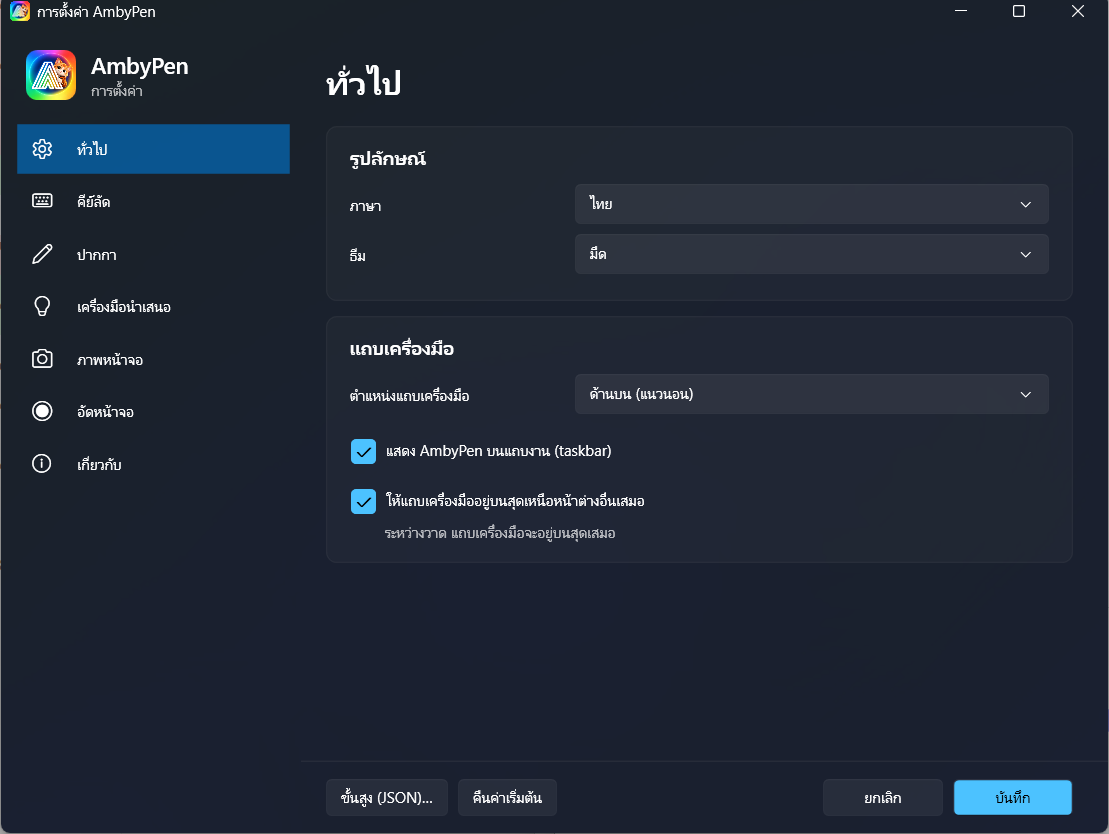Viewport: 1109px width, 834px height.
Task: Click the pen icon for ปากกา
Action: pos(42,254)
